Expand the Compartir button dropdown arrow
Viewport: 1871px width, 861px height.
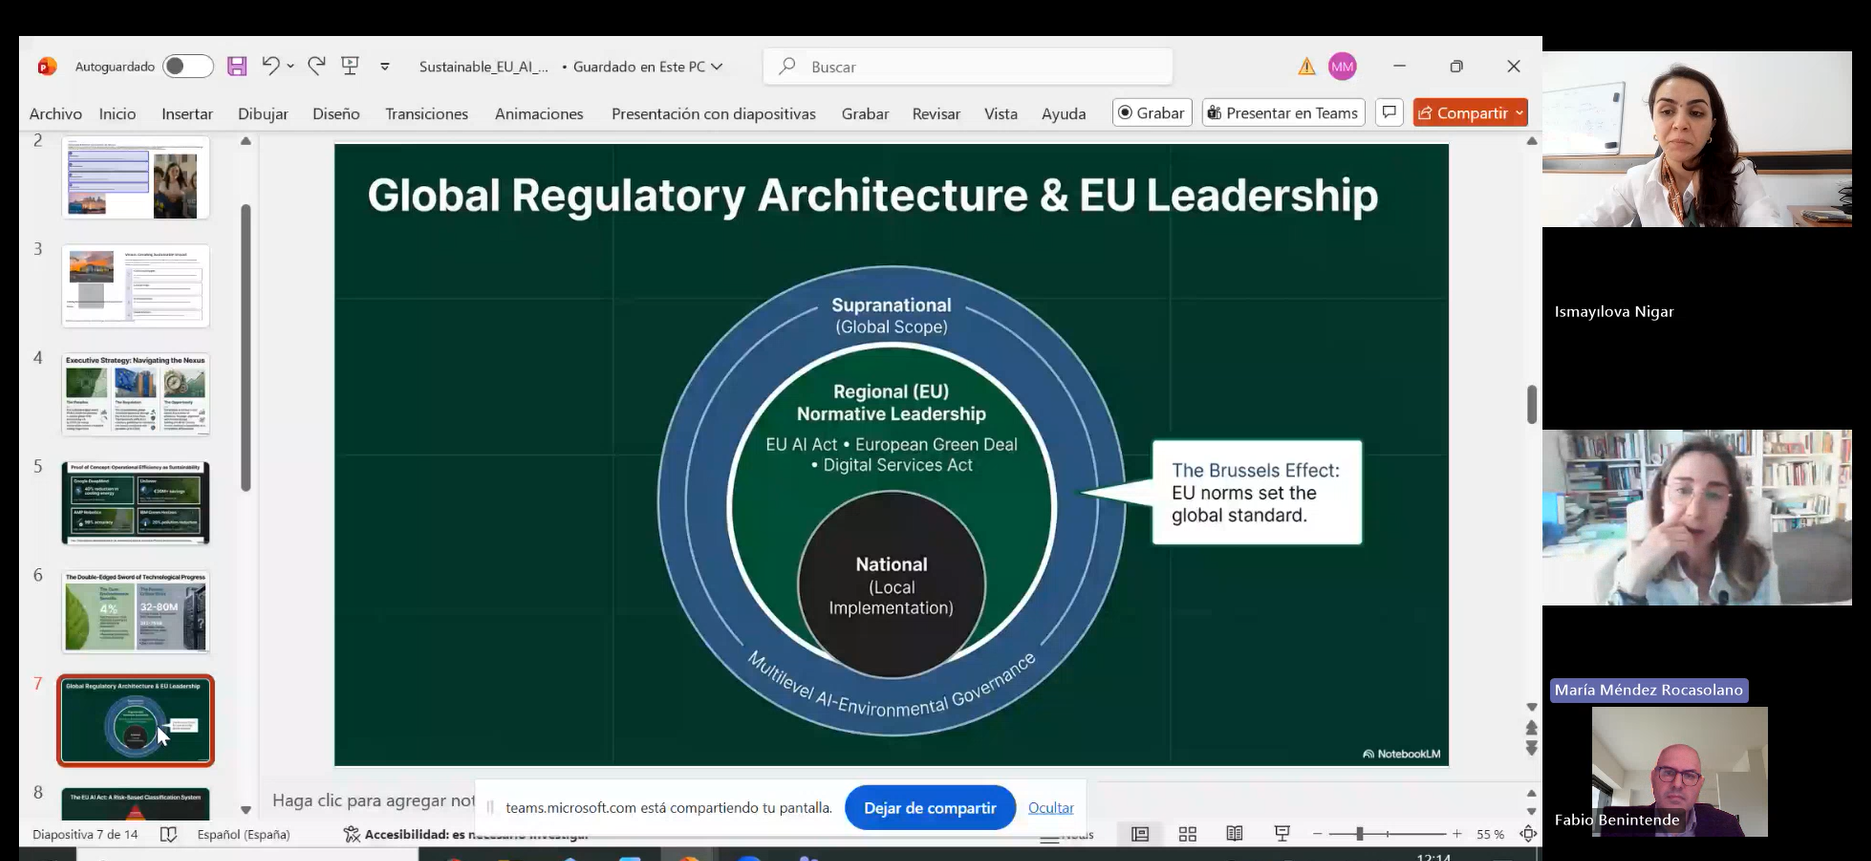click(x=1519, y=113)
